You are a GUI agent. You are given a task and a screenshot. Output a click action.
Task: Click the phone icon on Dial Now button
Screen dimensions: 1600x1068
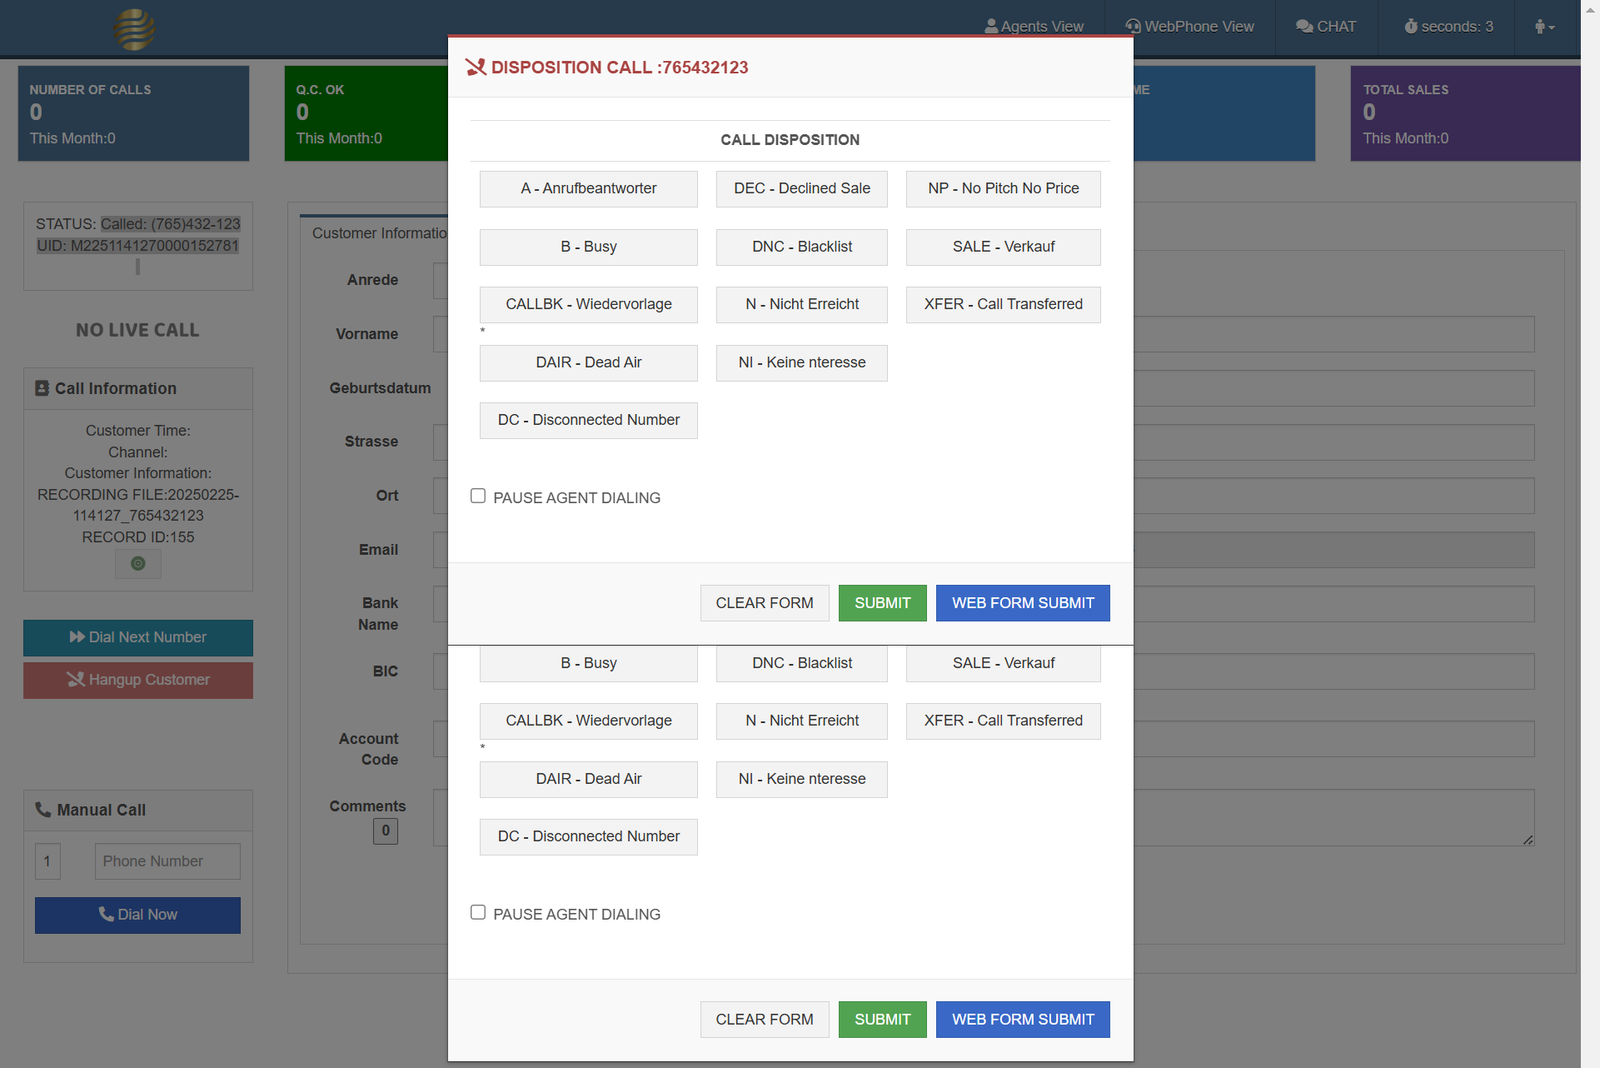pyautogui.click(x=107, y=914)
